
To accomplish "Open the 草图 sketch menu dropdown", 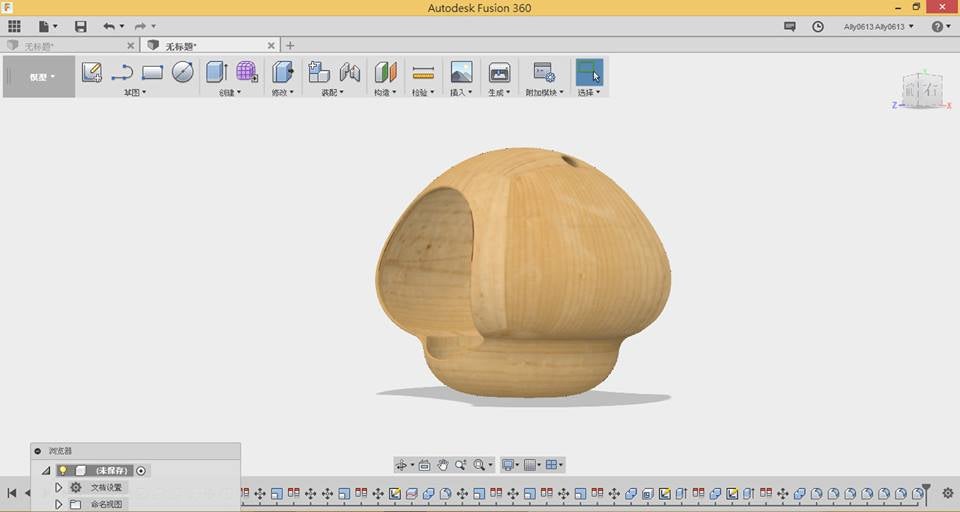I will click(x=135, y=92).
